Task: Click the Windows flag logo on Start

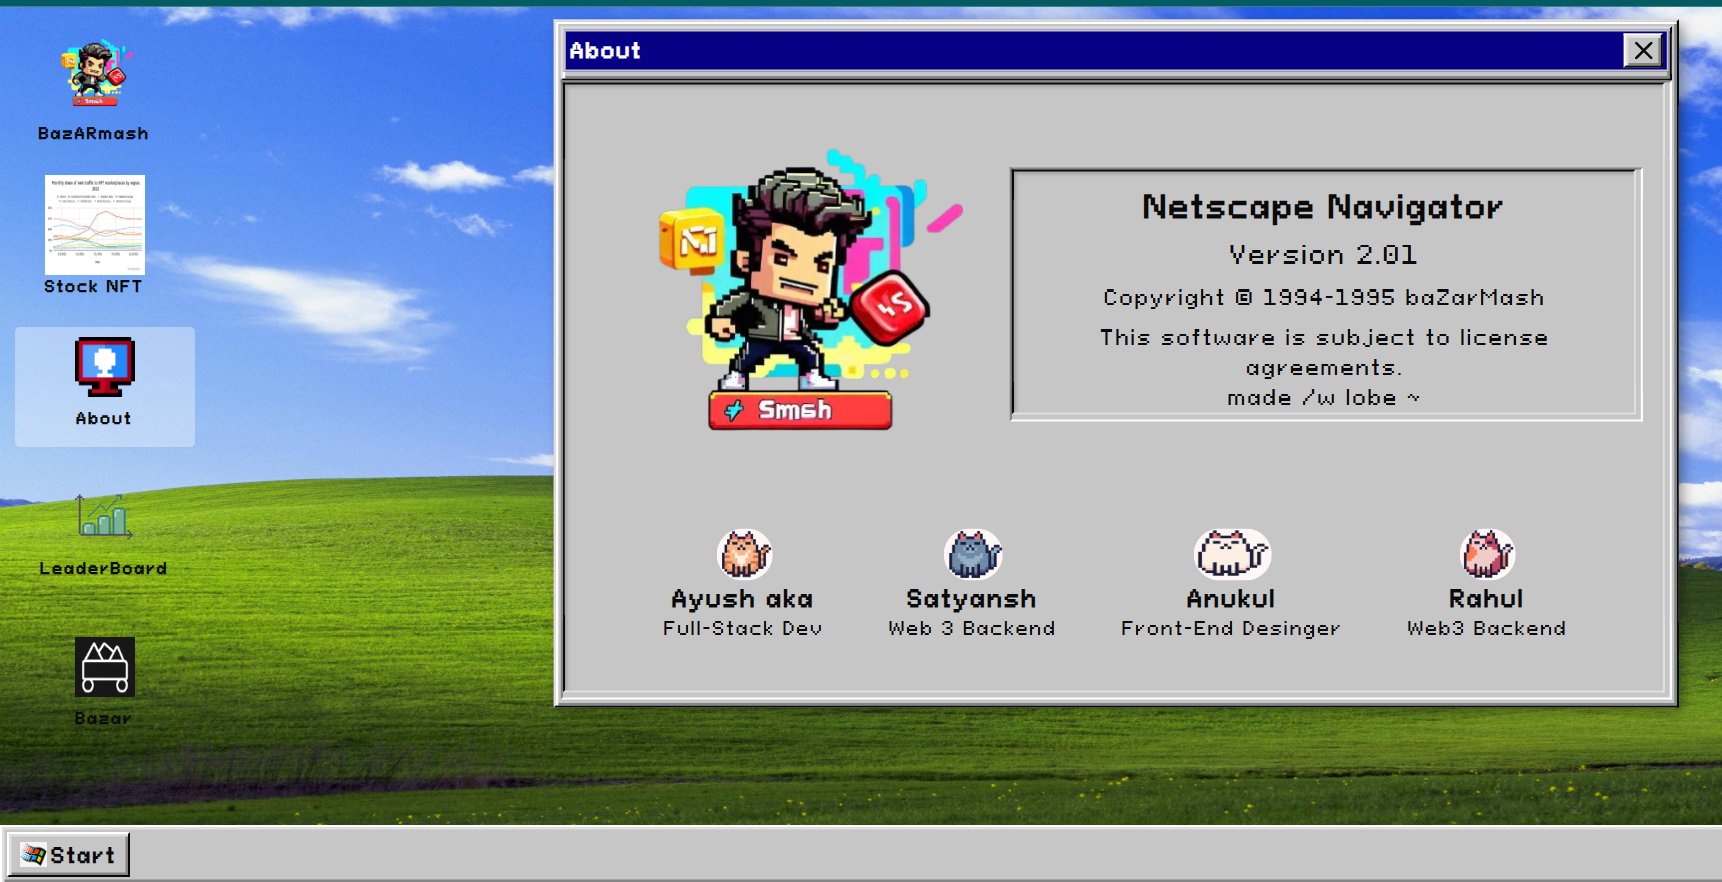Action: (33, 855)
